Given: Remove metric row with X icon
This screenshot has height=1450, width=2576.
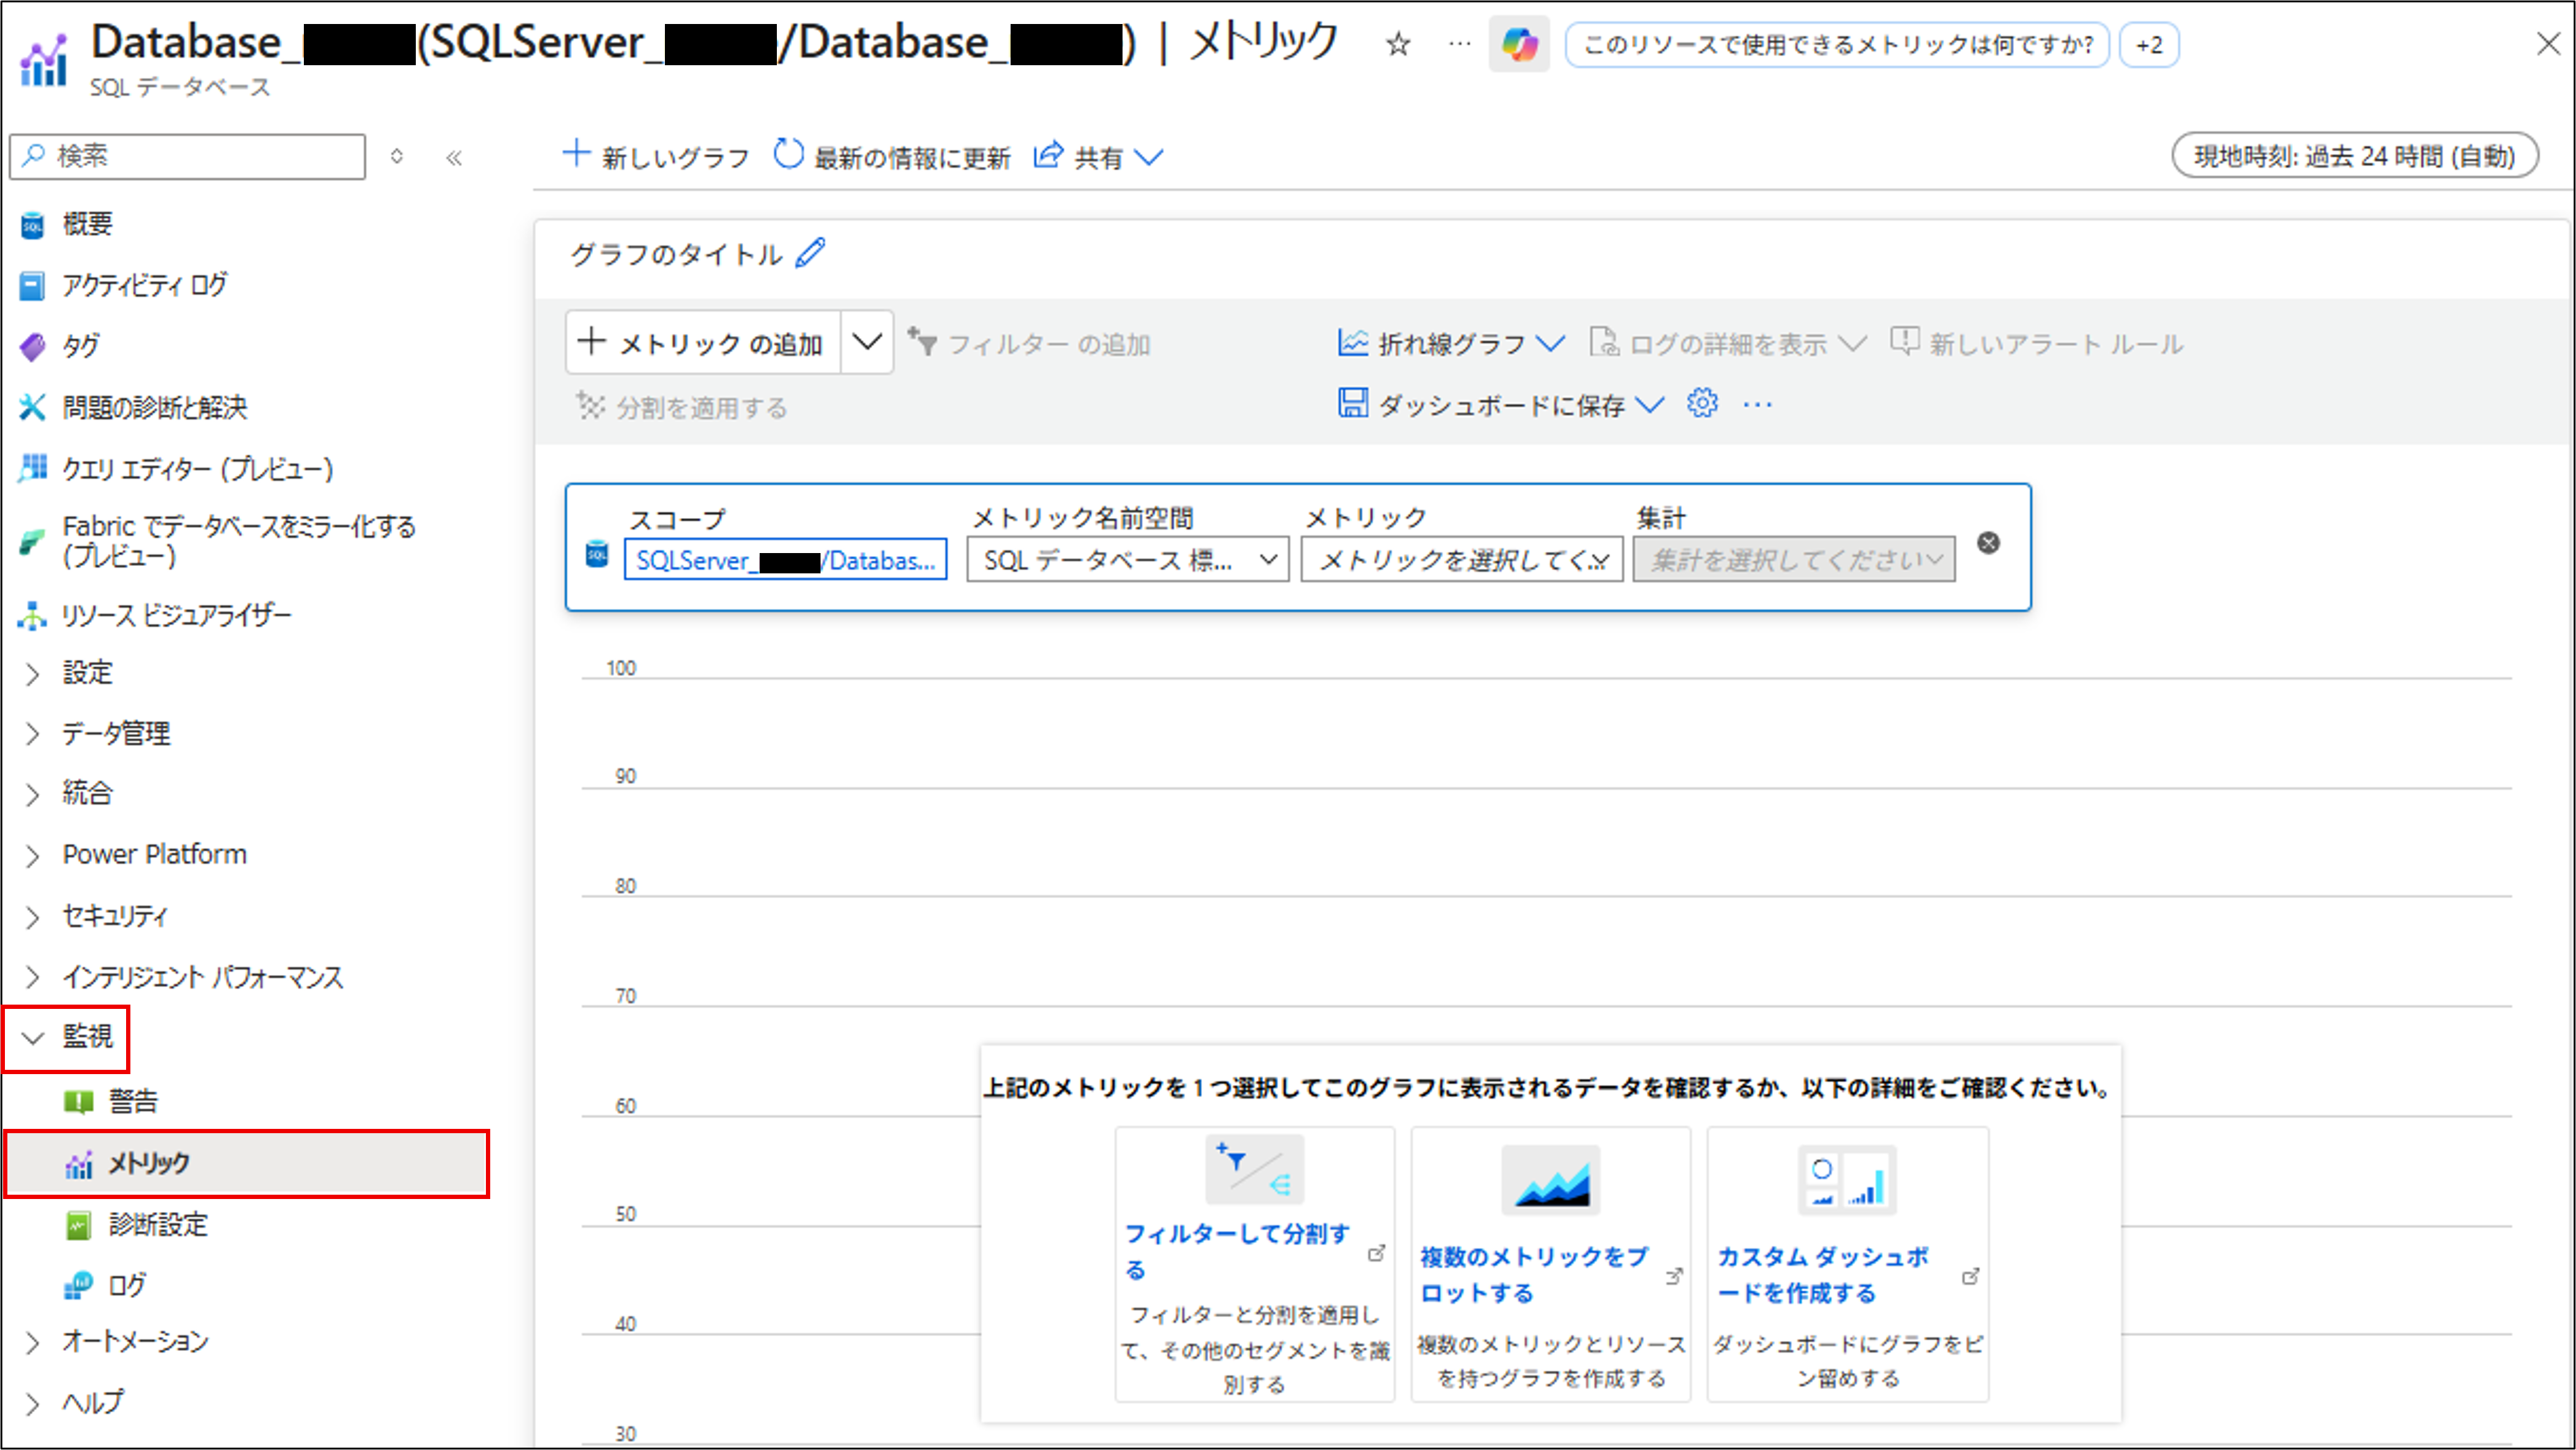Looking at the screenshot, I should [1988, 543].
